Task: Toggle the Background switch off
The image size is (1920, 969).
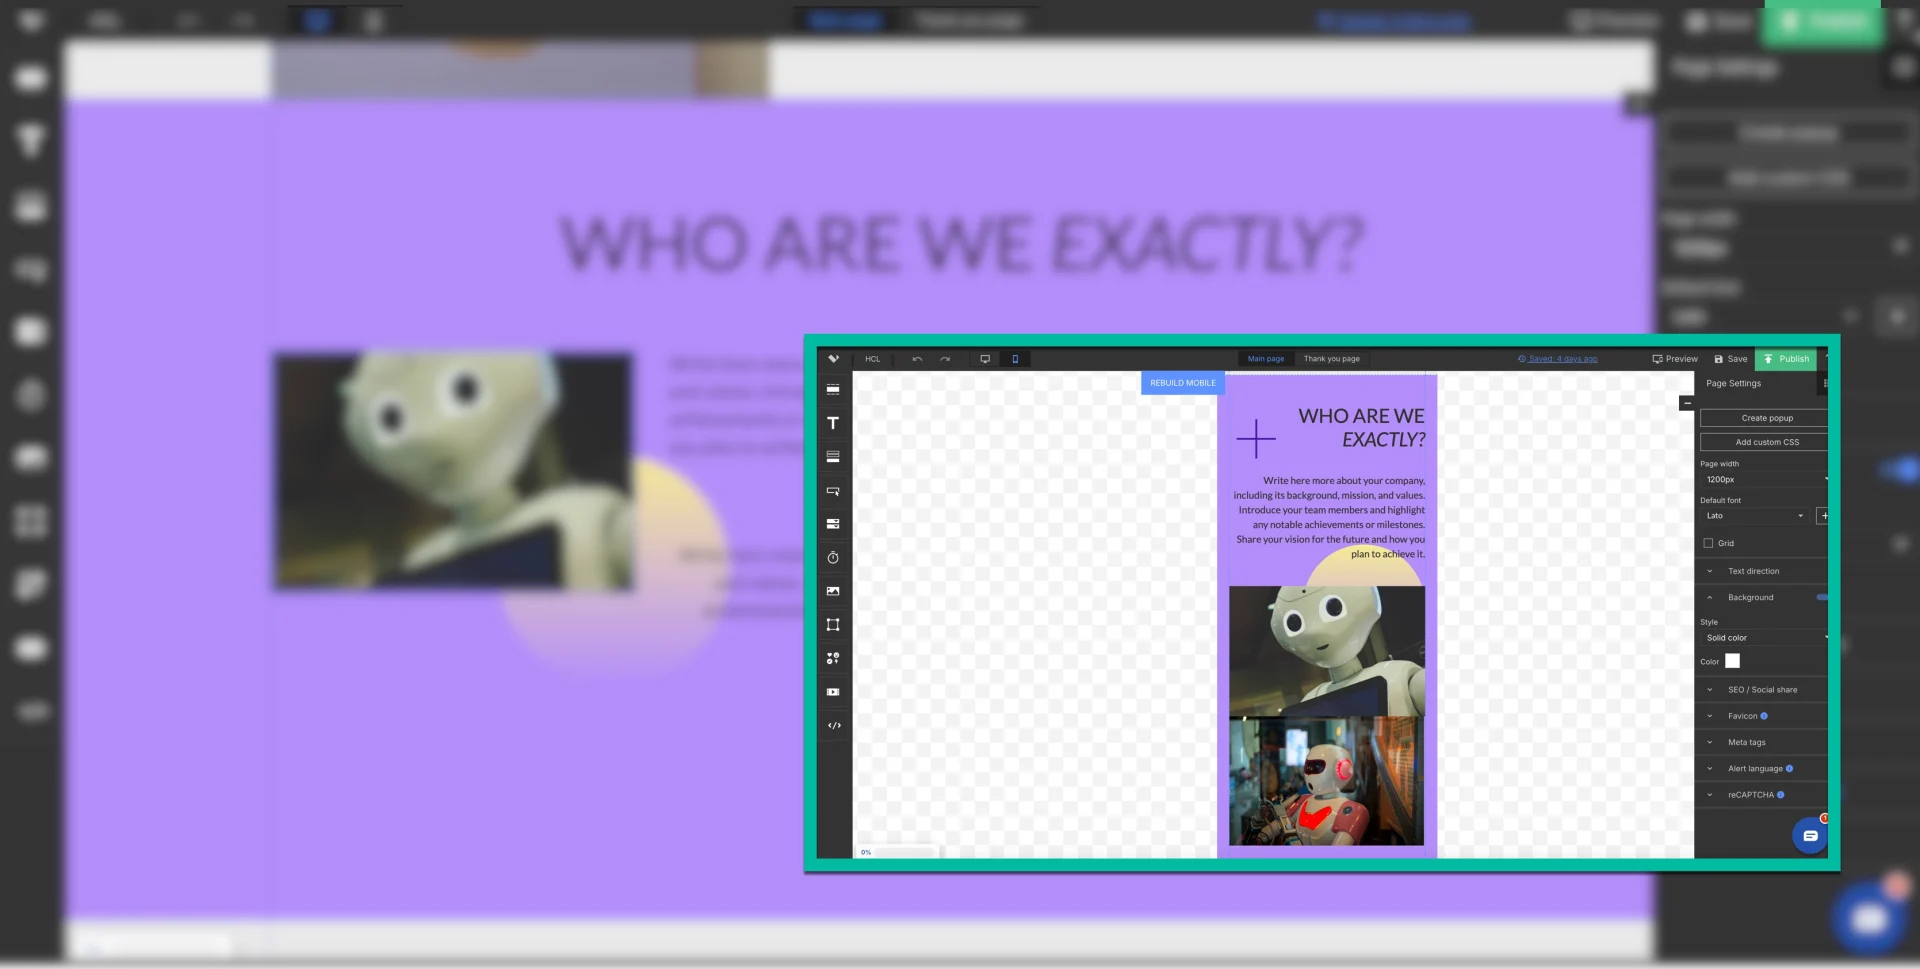Action: (x=1822, y=597)
